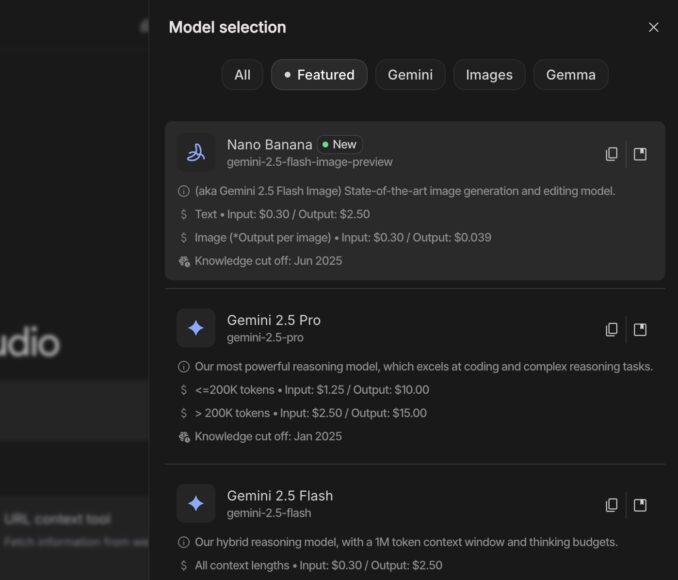678x580 pixels.
Task: Filter models by Gemma
Action: click(570, 75)
